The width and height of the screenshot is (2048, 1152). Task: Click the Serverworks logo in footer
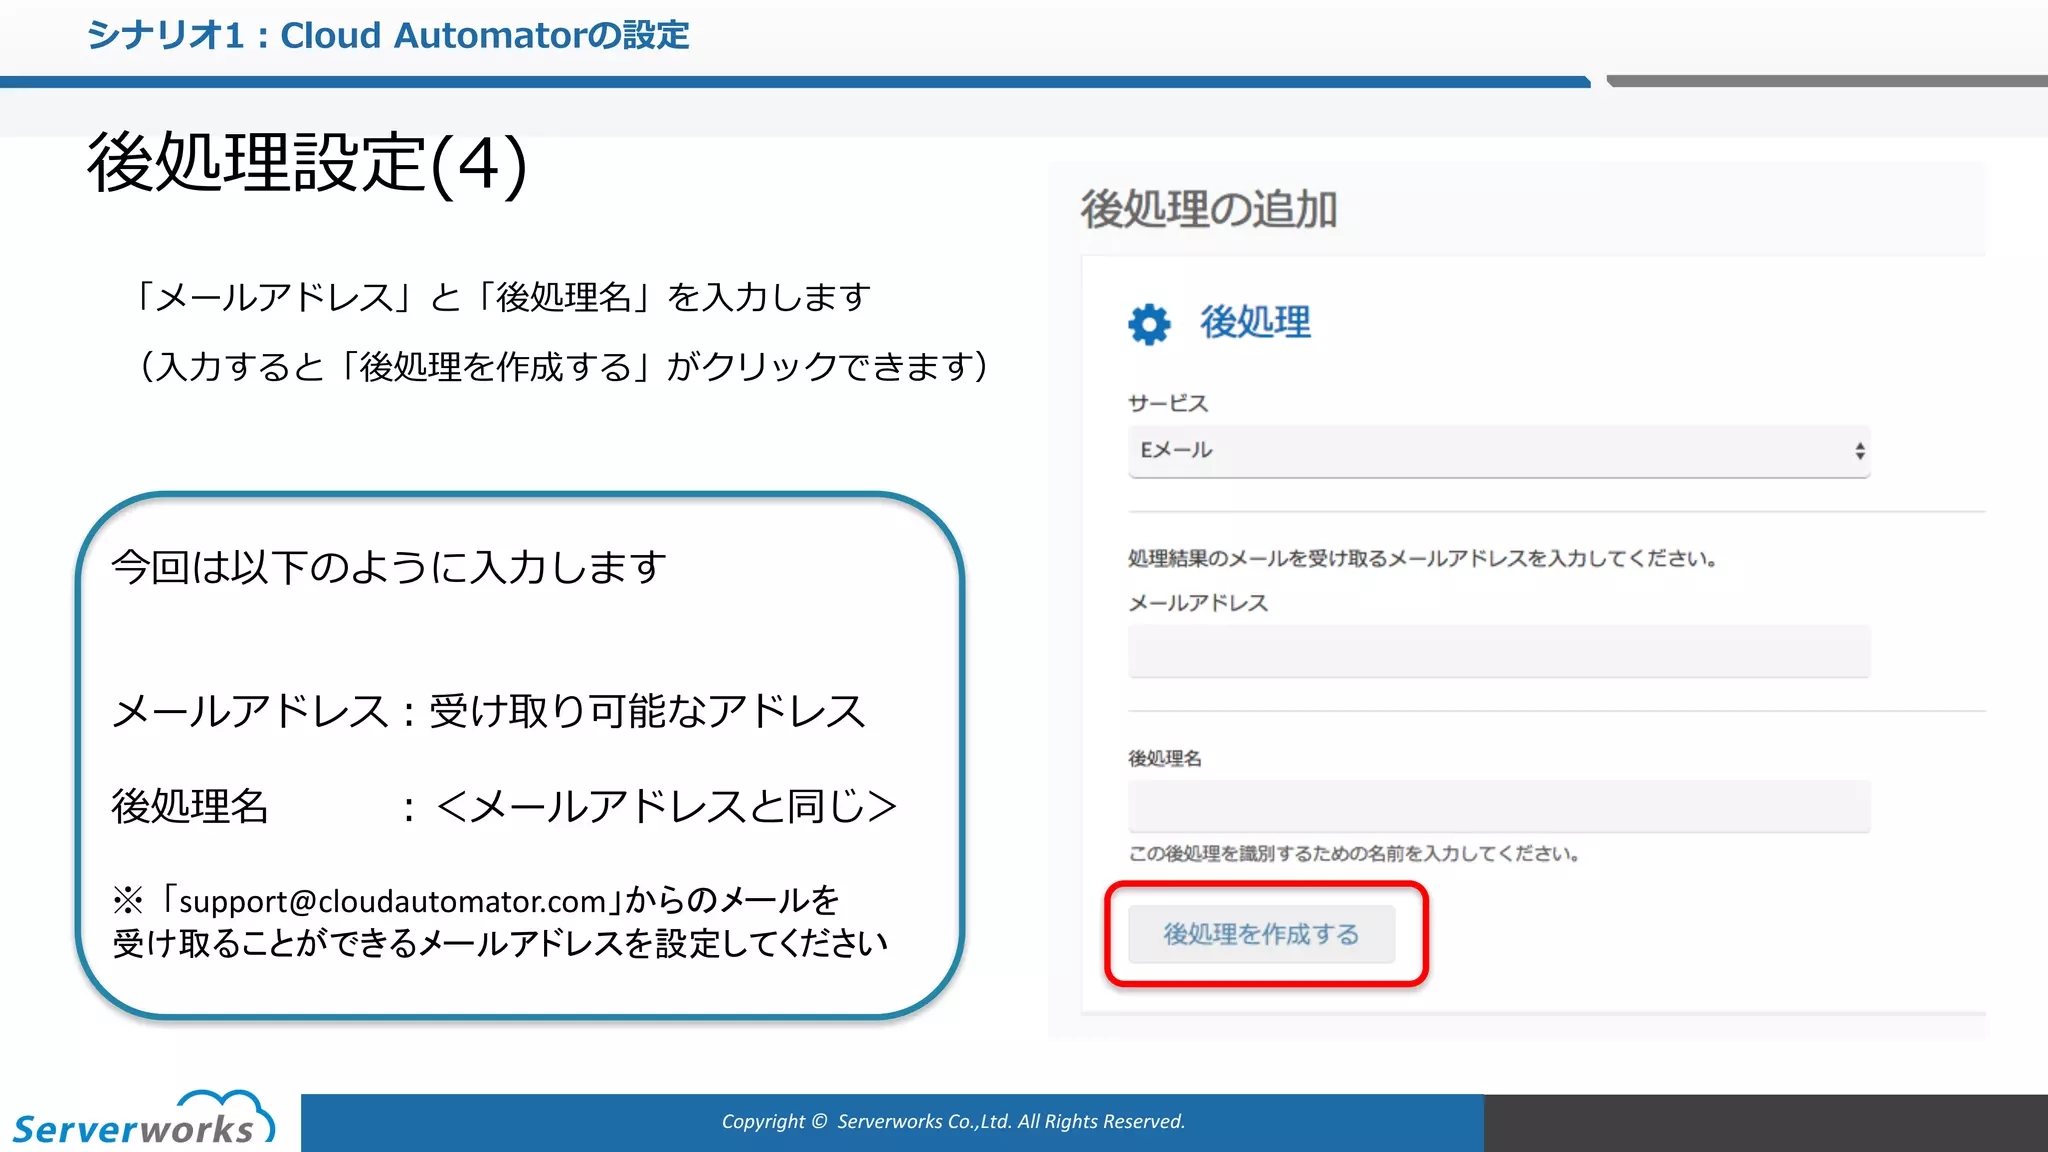143,1118
